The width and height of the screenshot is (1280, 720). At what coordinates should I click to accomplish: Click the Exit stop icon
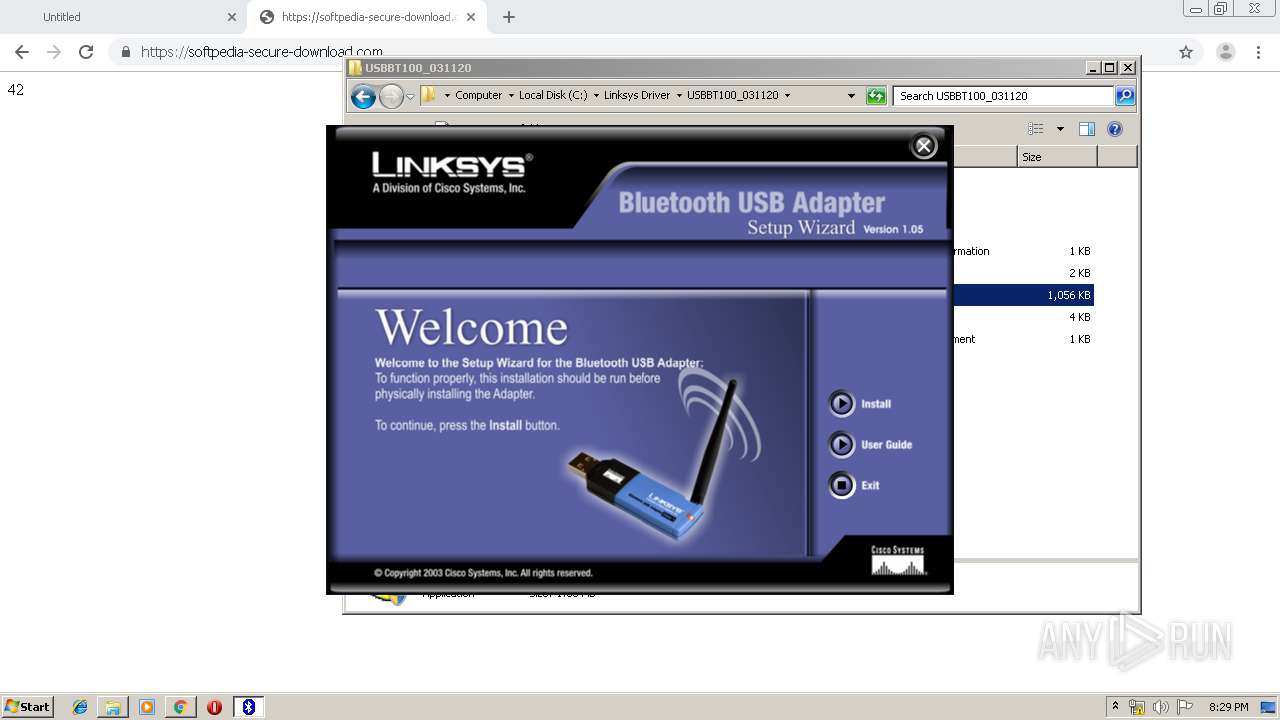(842, 485)
